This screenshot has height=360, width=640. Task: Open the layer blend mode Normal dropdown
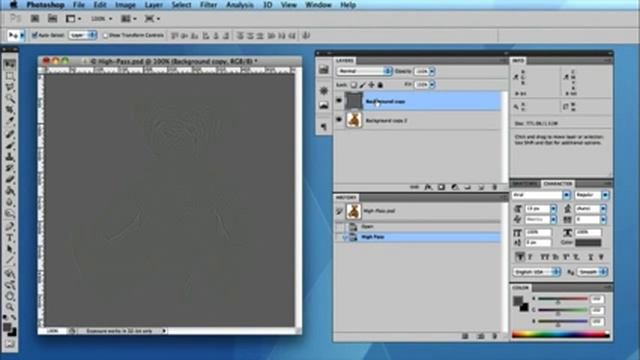click(x=364, y=71)
